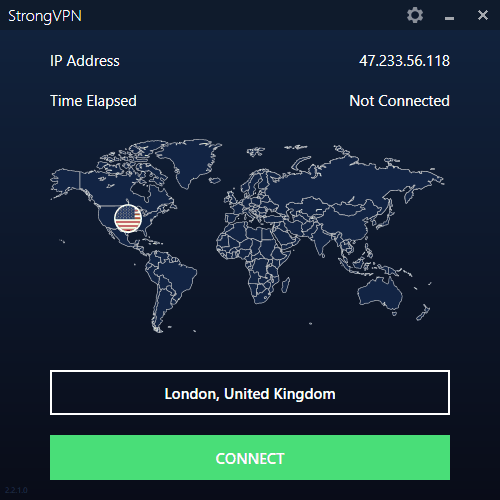Minimize the StrongVPN window

[x=449, y=18]
